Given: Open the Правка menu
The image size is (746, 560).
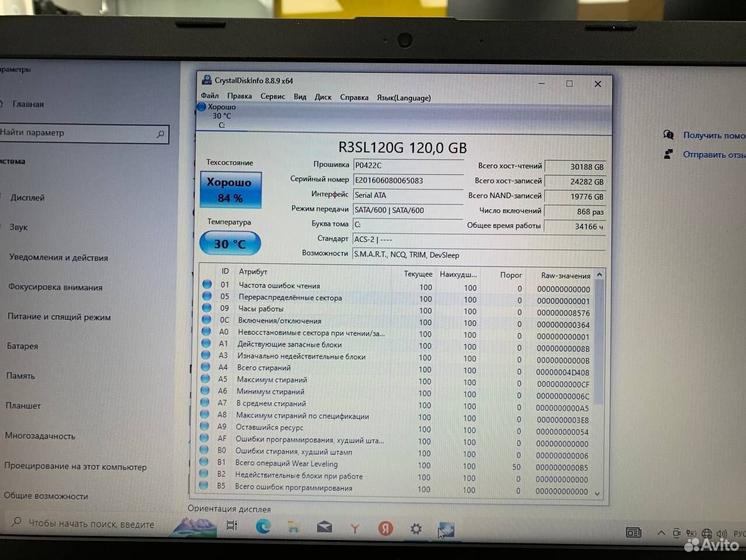Looking at the screenshot, I should click(x=239, y=96).
